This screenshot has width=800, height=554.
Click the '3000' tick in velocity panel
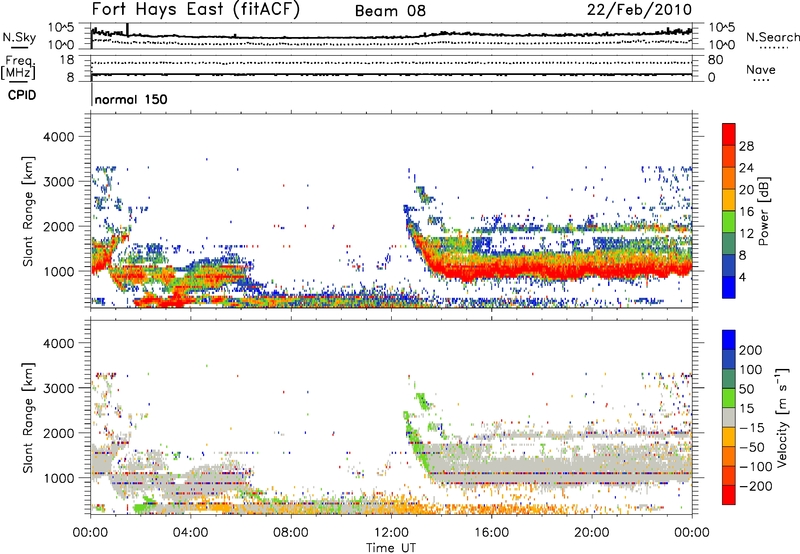58,388
